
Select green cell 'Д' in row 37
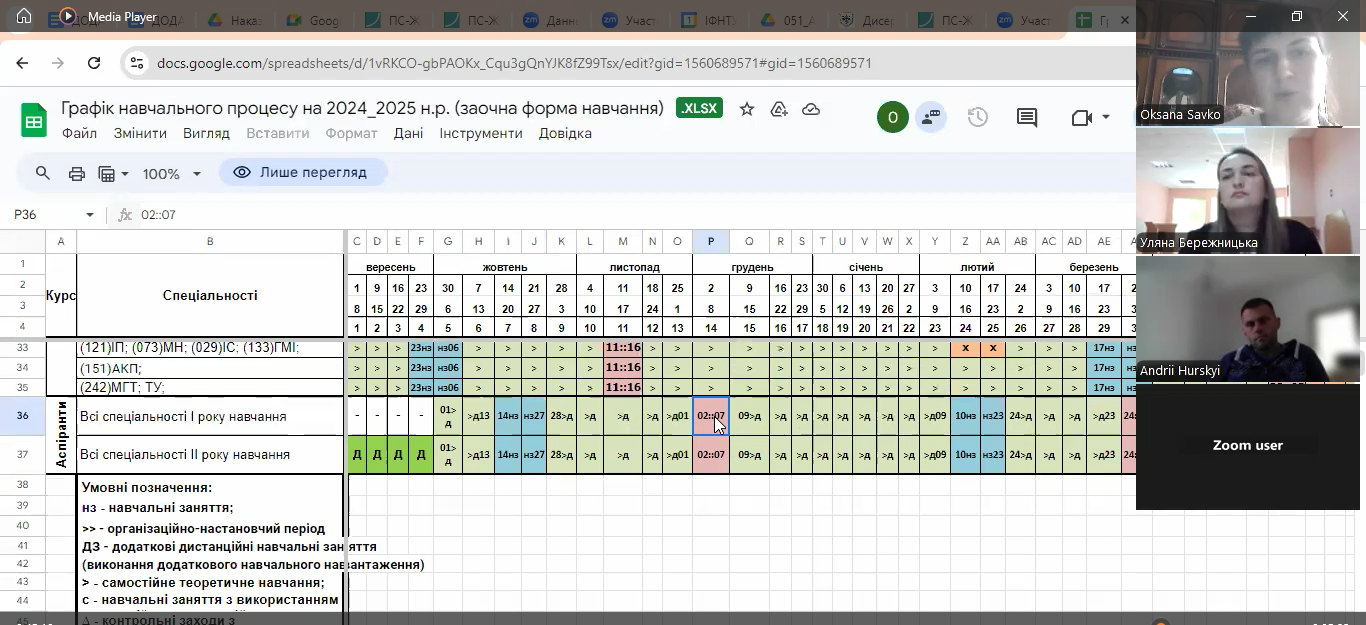[357, 455]
